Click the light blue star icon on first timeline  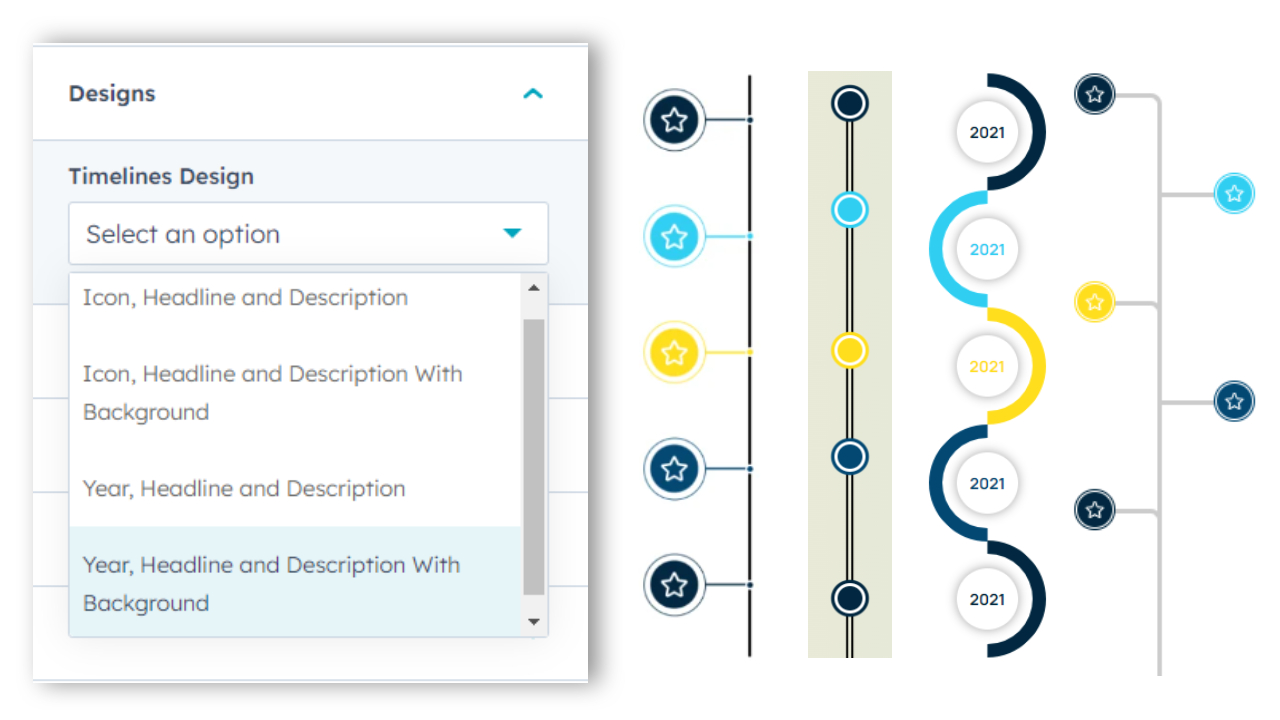tap(674, 237)
